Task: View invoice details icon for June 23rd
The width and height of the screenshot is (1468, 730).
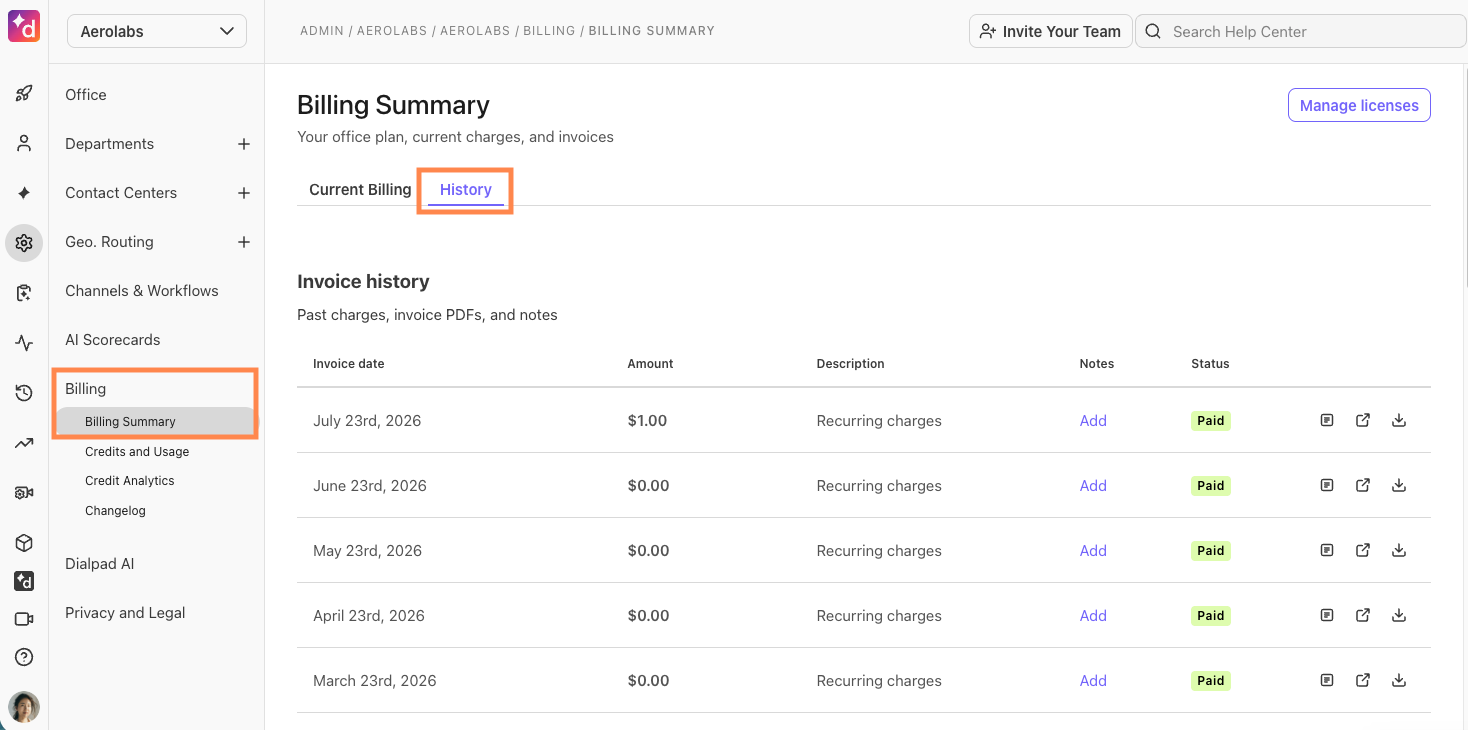Action: click(1327, 485)
